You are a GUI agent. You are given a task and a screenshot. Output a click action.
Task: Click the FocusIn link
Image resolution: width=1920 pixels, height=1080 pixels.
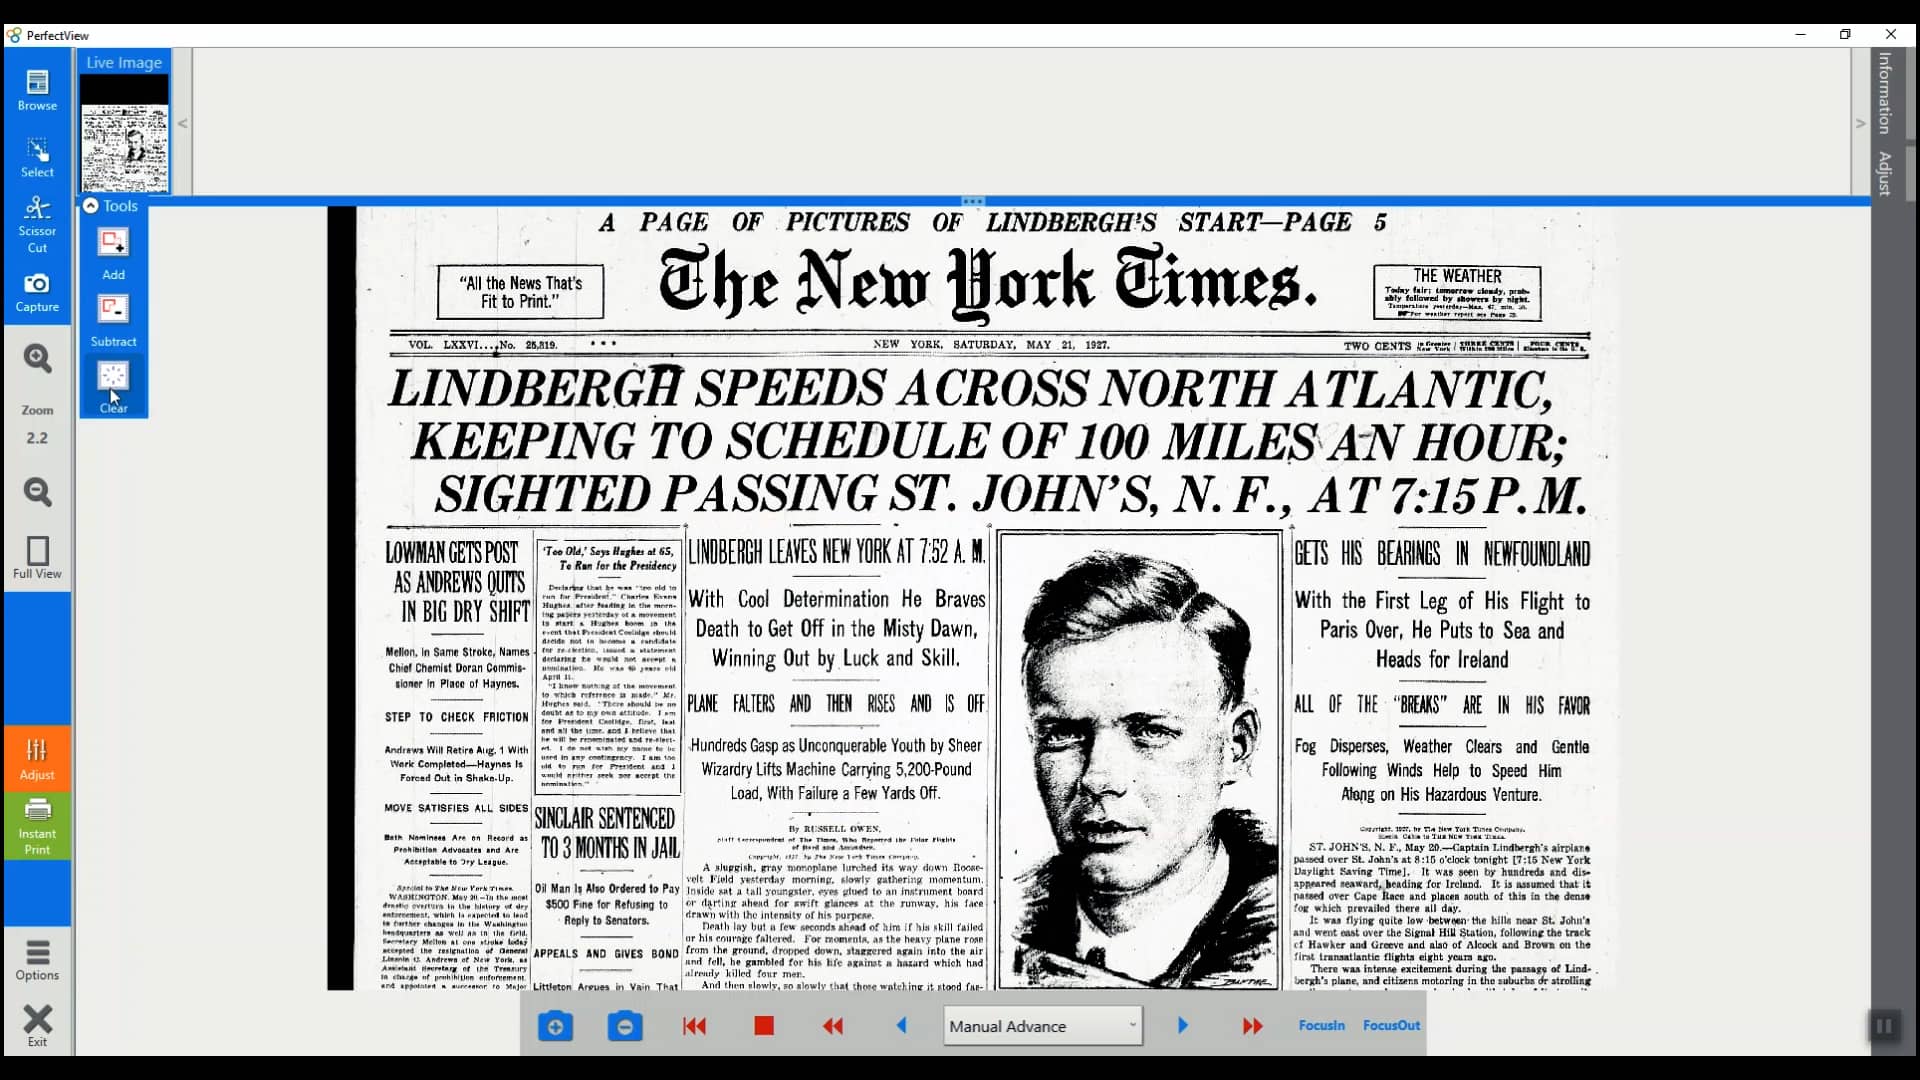(x=1321, y=1025)
